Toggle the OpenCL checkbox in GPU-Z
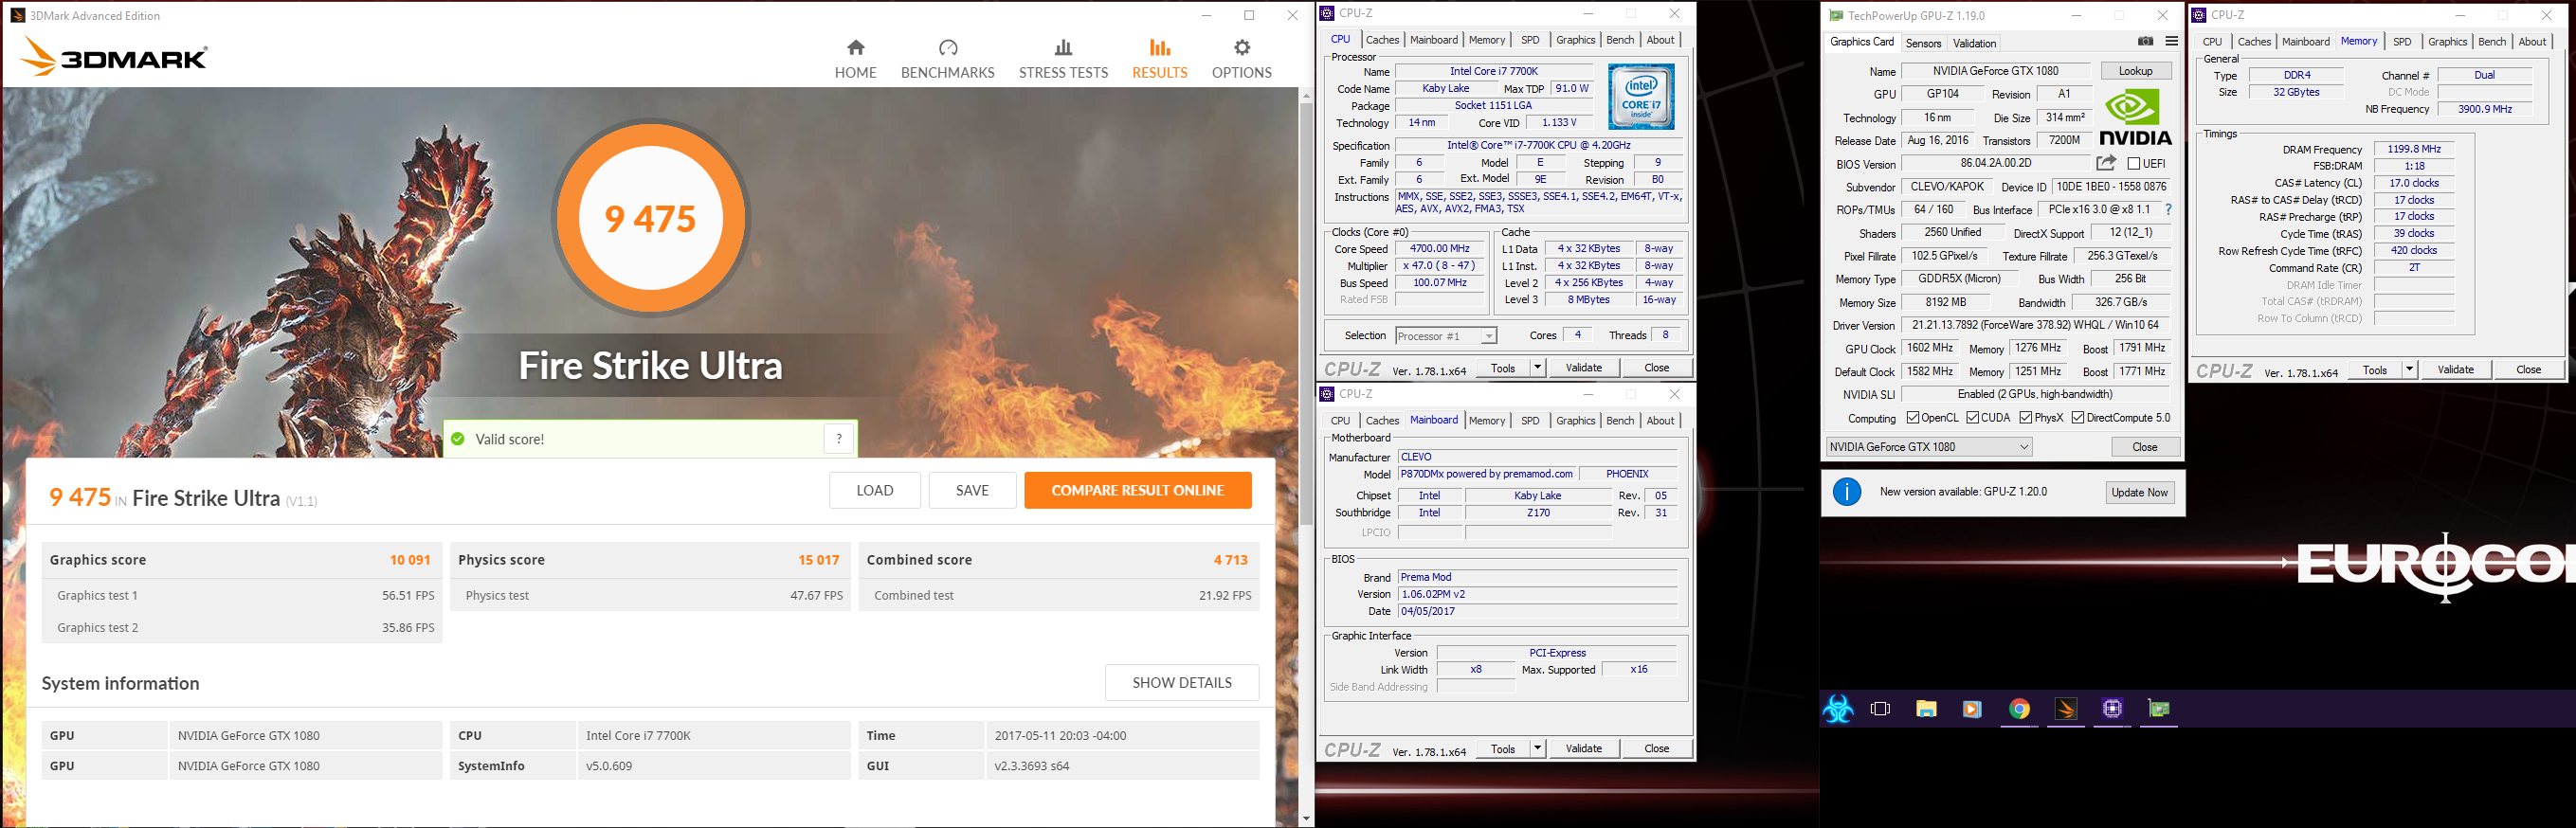This screenshot has height=828, width=2576. (1913, 418)
